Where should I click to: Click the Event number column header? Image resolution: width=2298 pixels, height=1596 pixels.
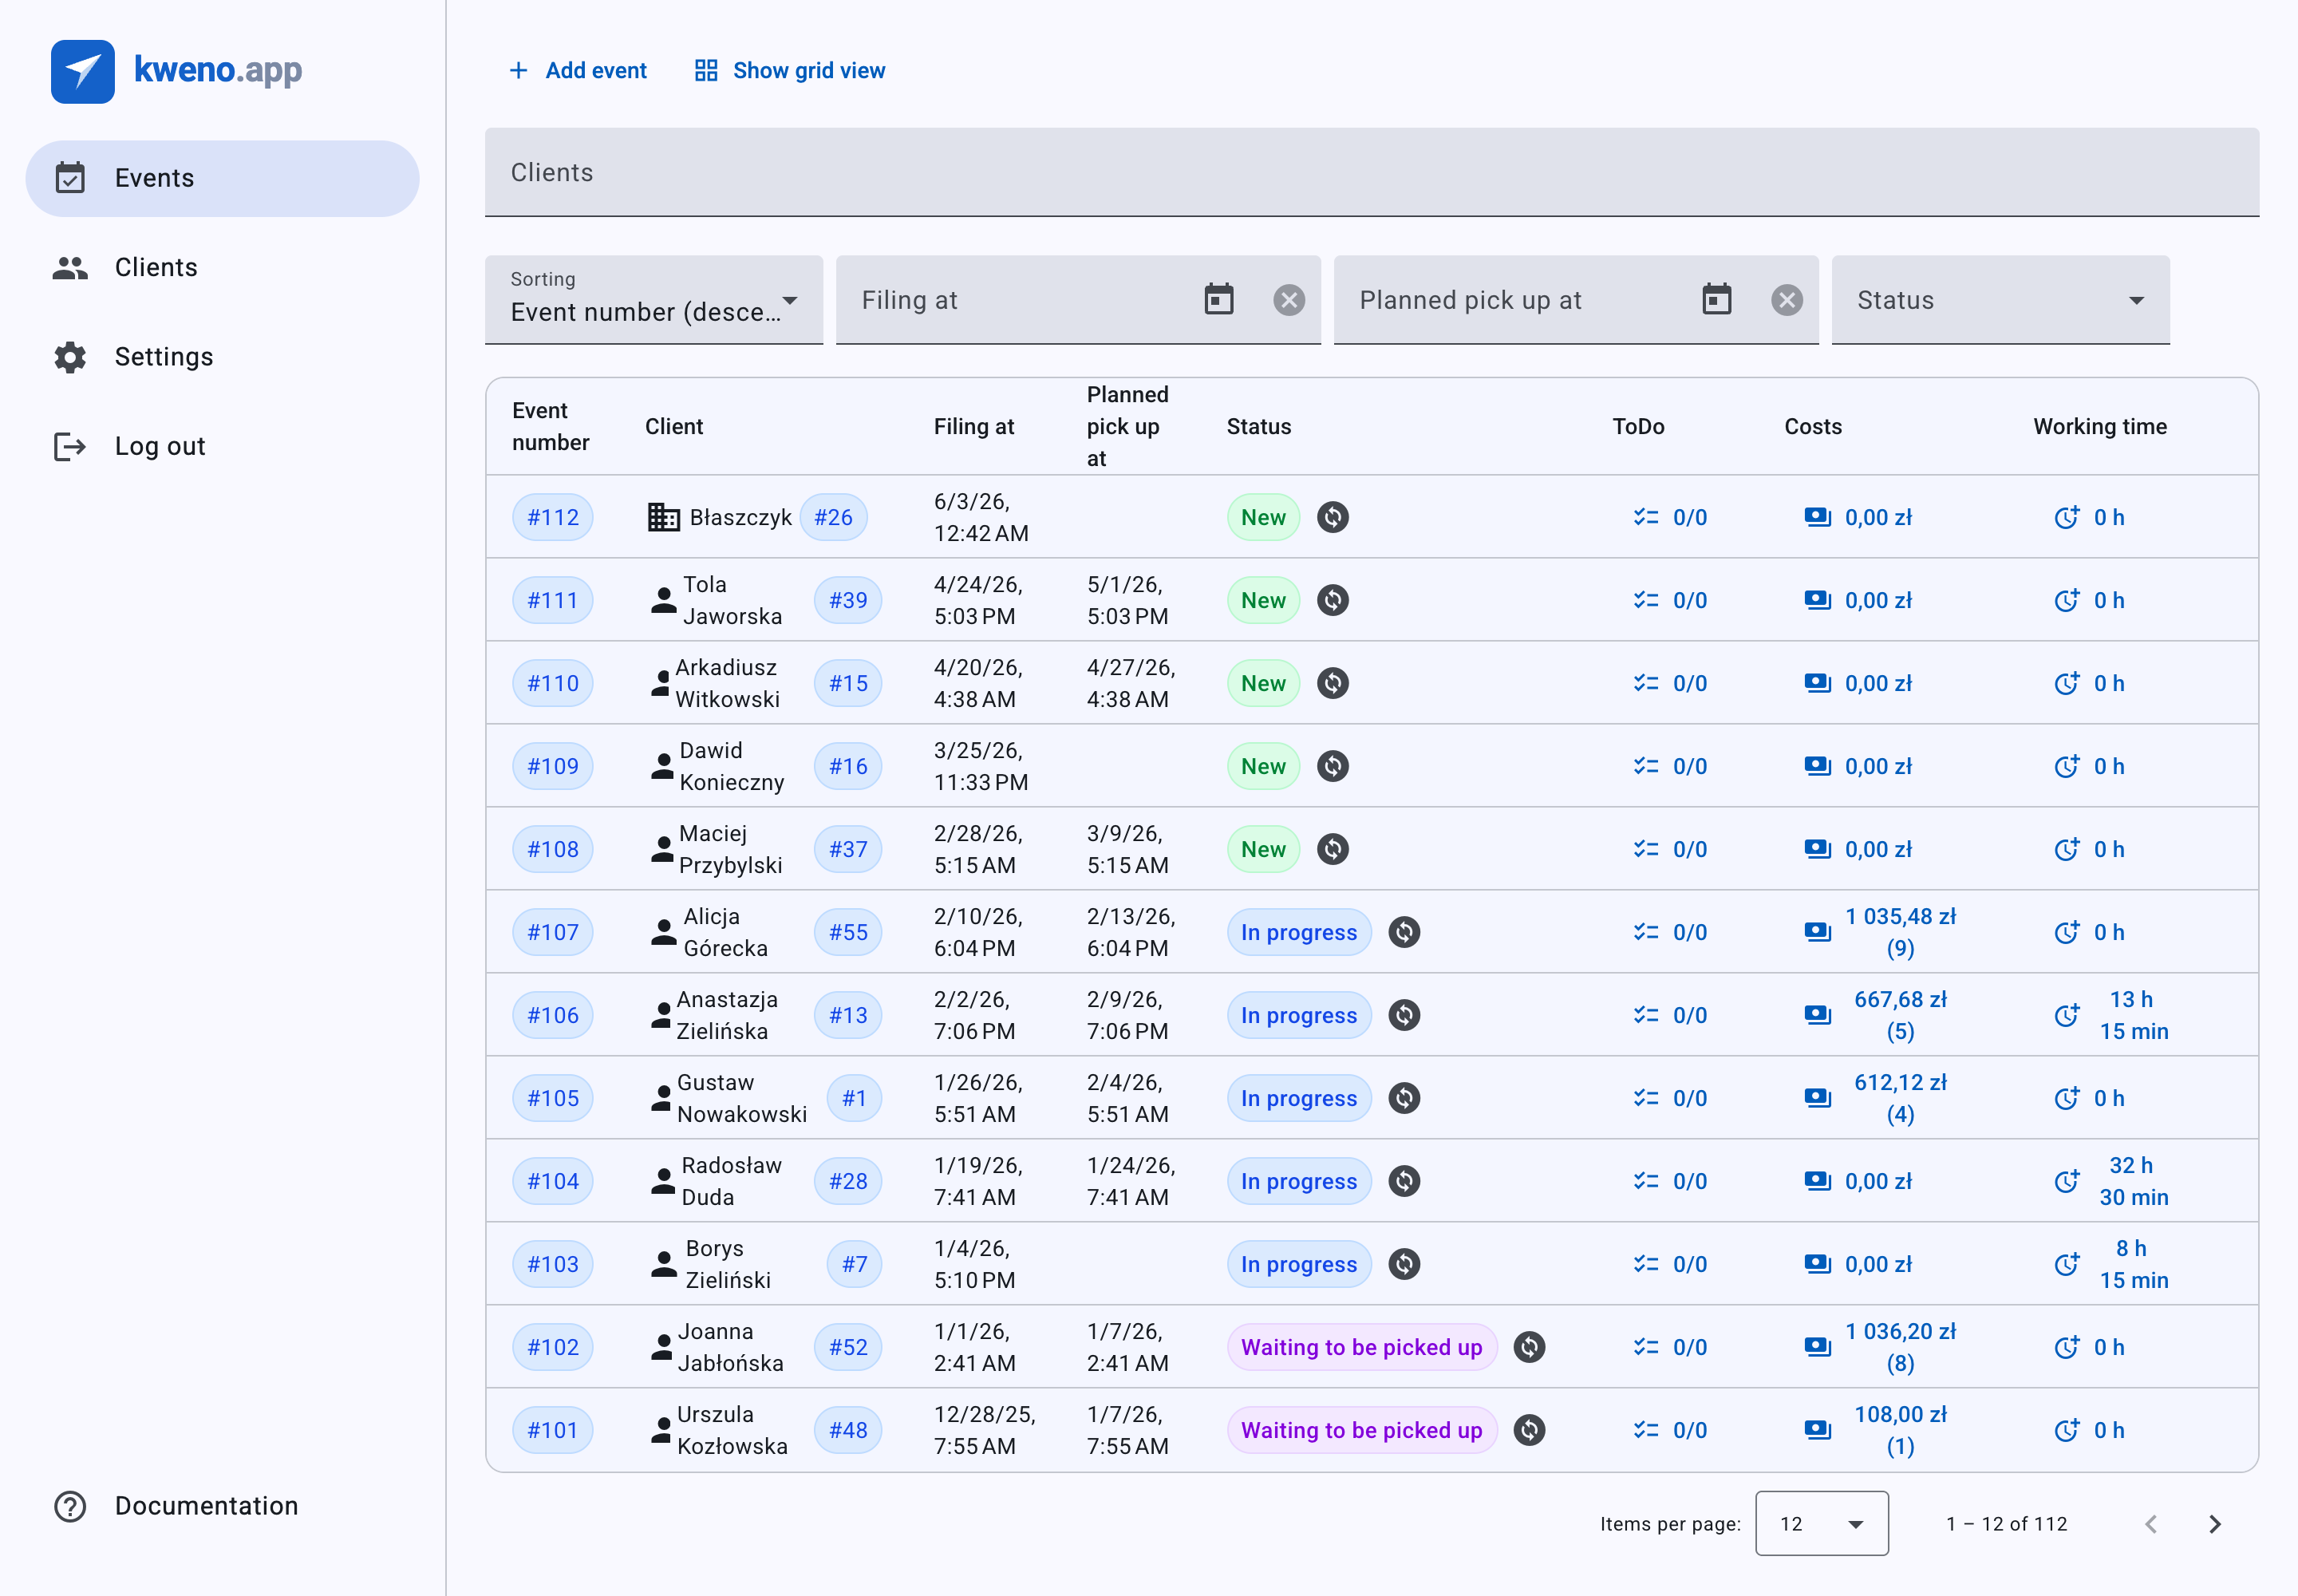[x=551, y=426]
